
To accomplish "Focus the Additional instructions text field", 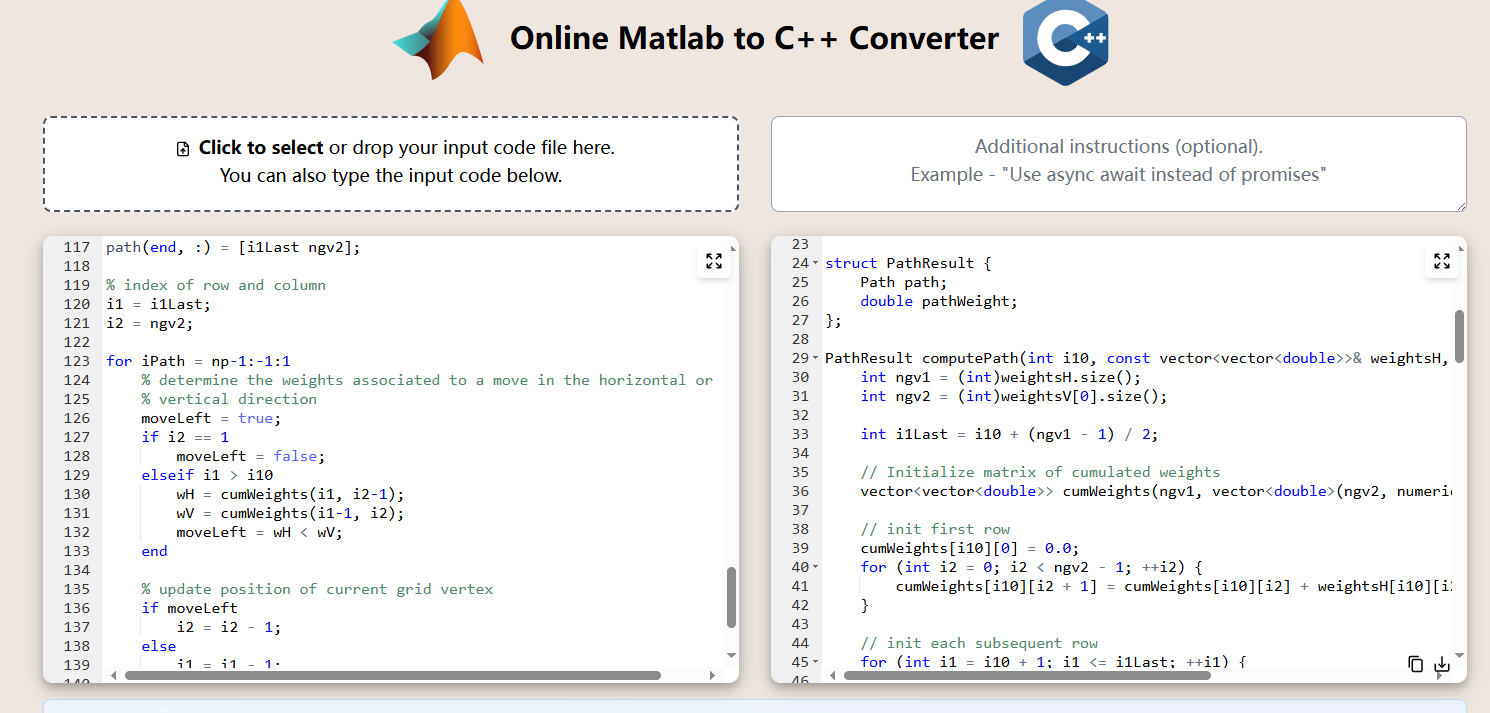I will tap(1119, 163).
